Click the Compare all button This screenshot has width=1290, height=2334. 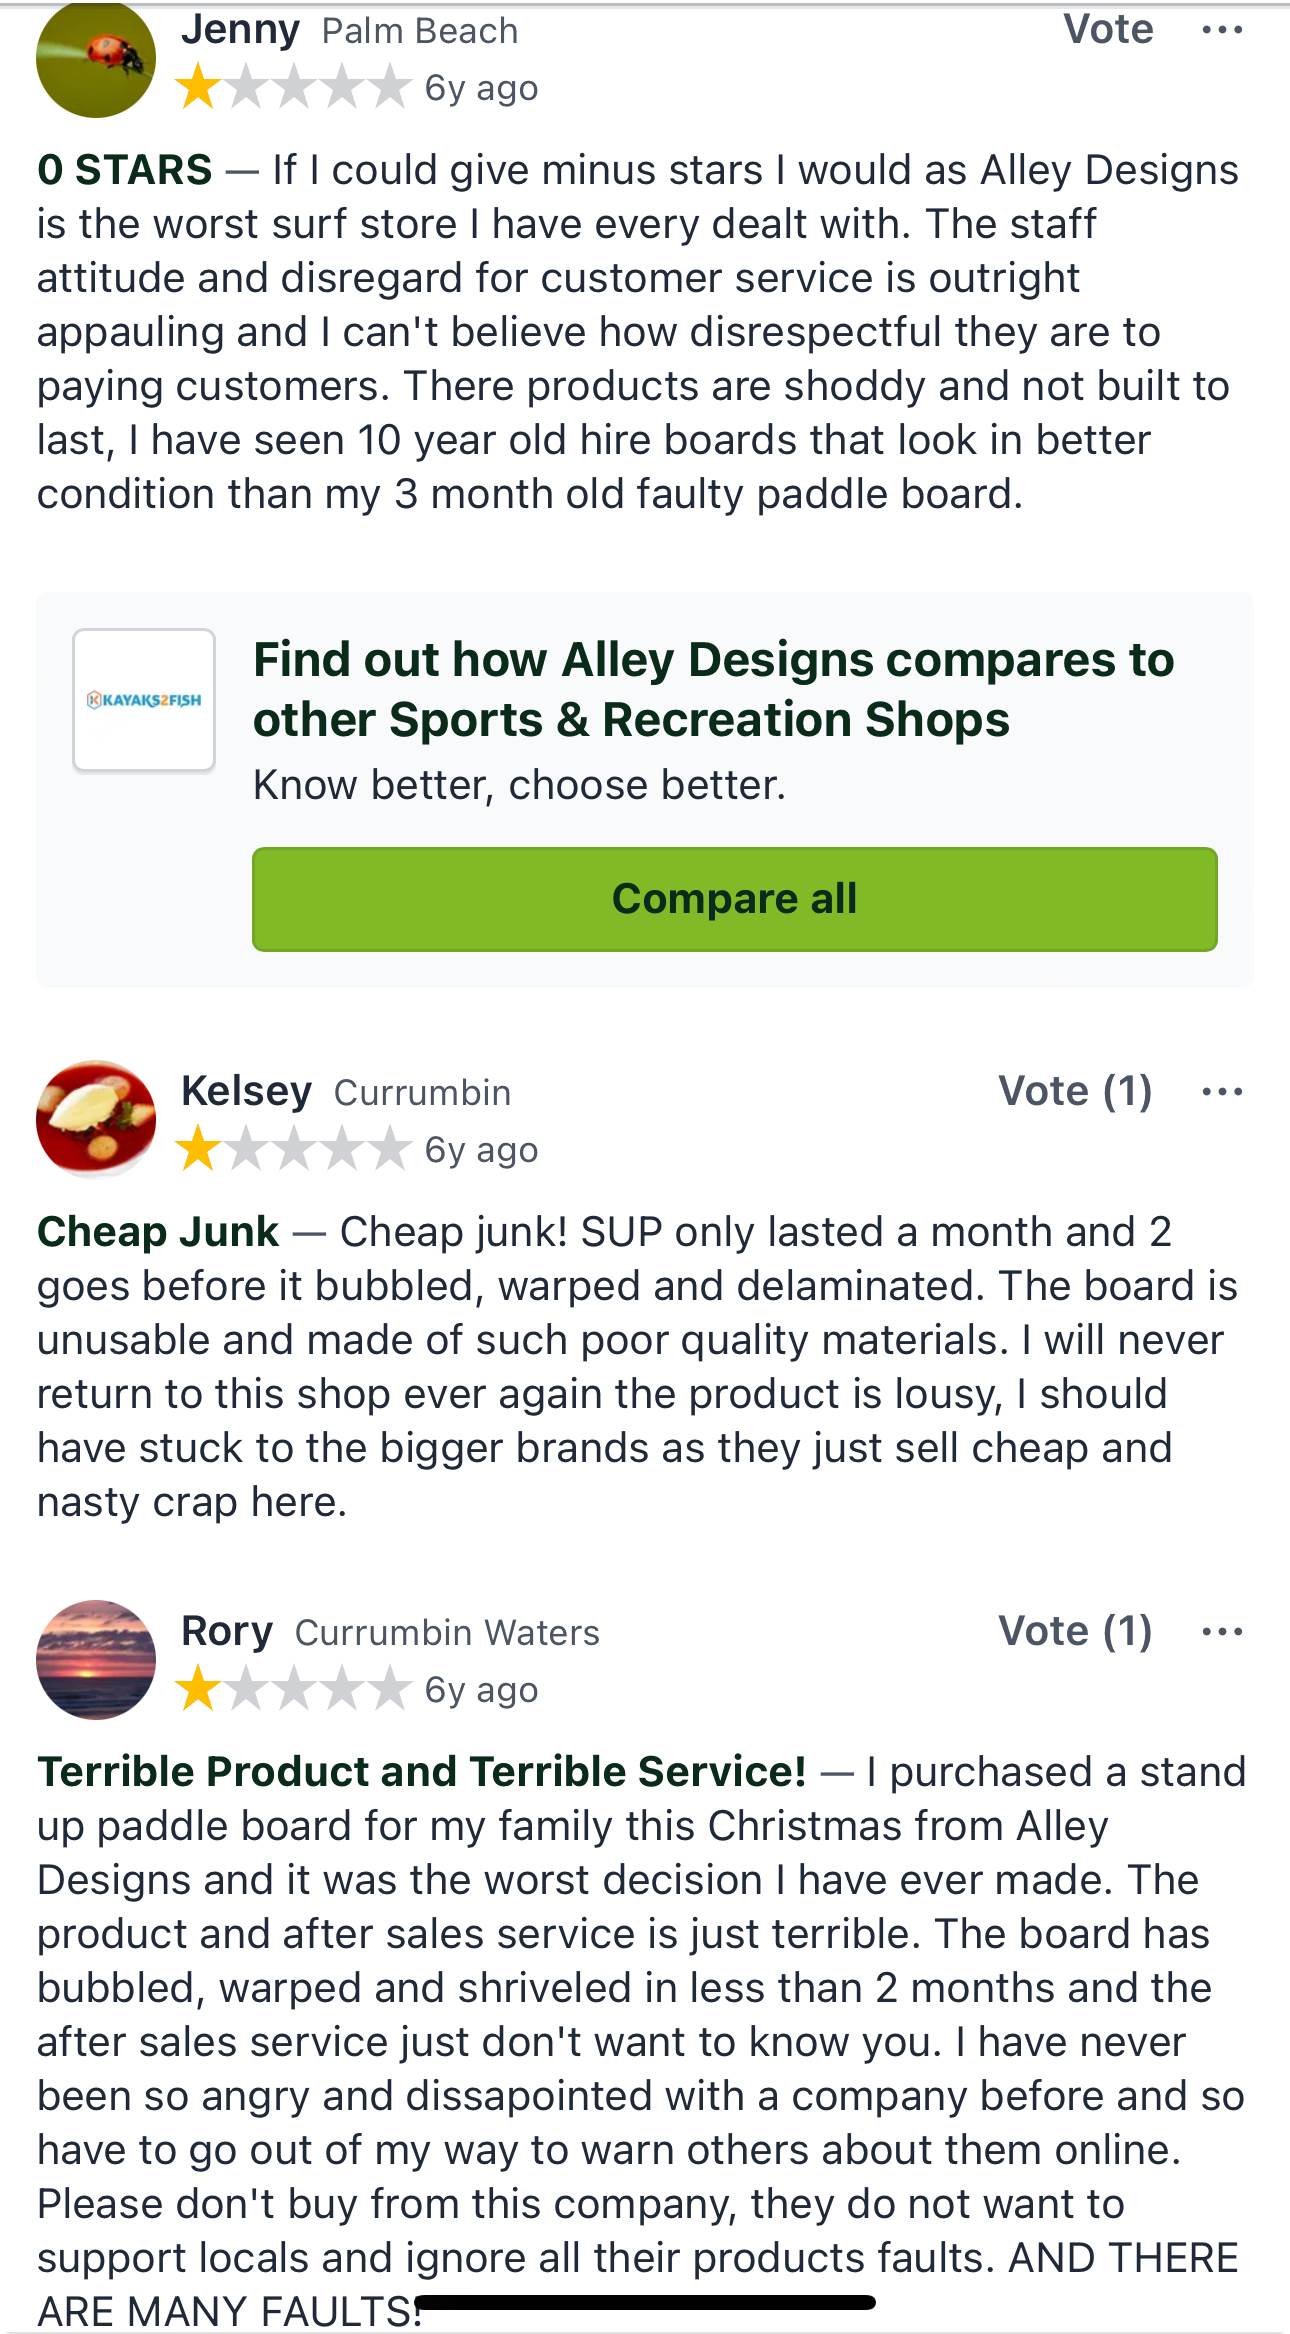click(x=734, y=899)
